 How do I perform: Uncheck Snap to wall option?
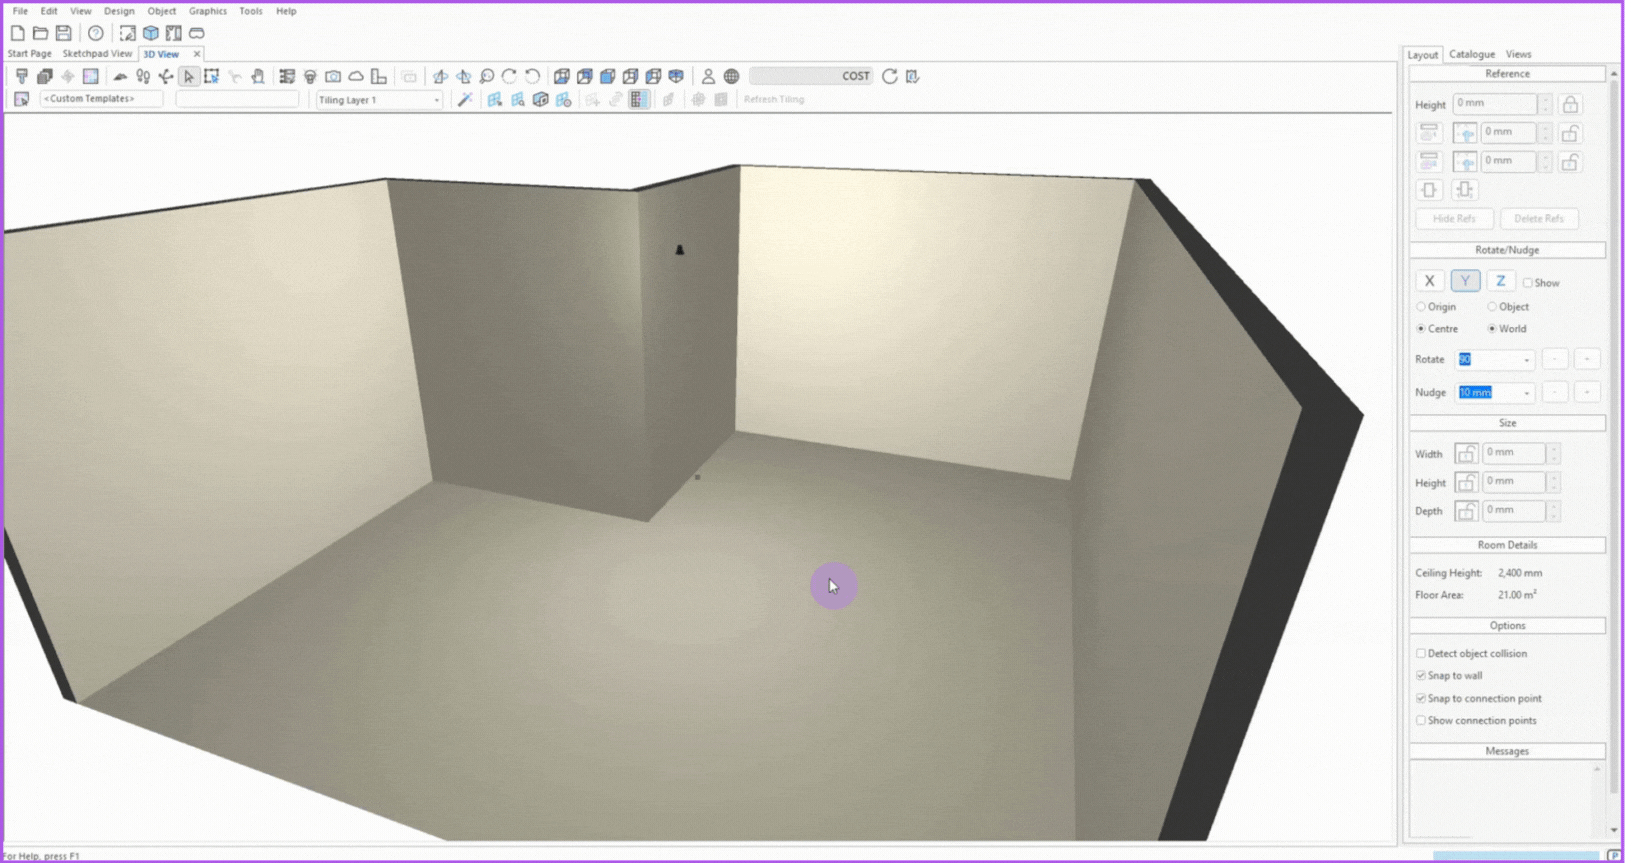tap(1421, 675)
